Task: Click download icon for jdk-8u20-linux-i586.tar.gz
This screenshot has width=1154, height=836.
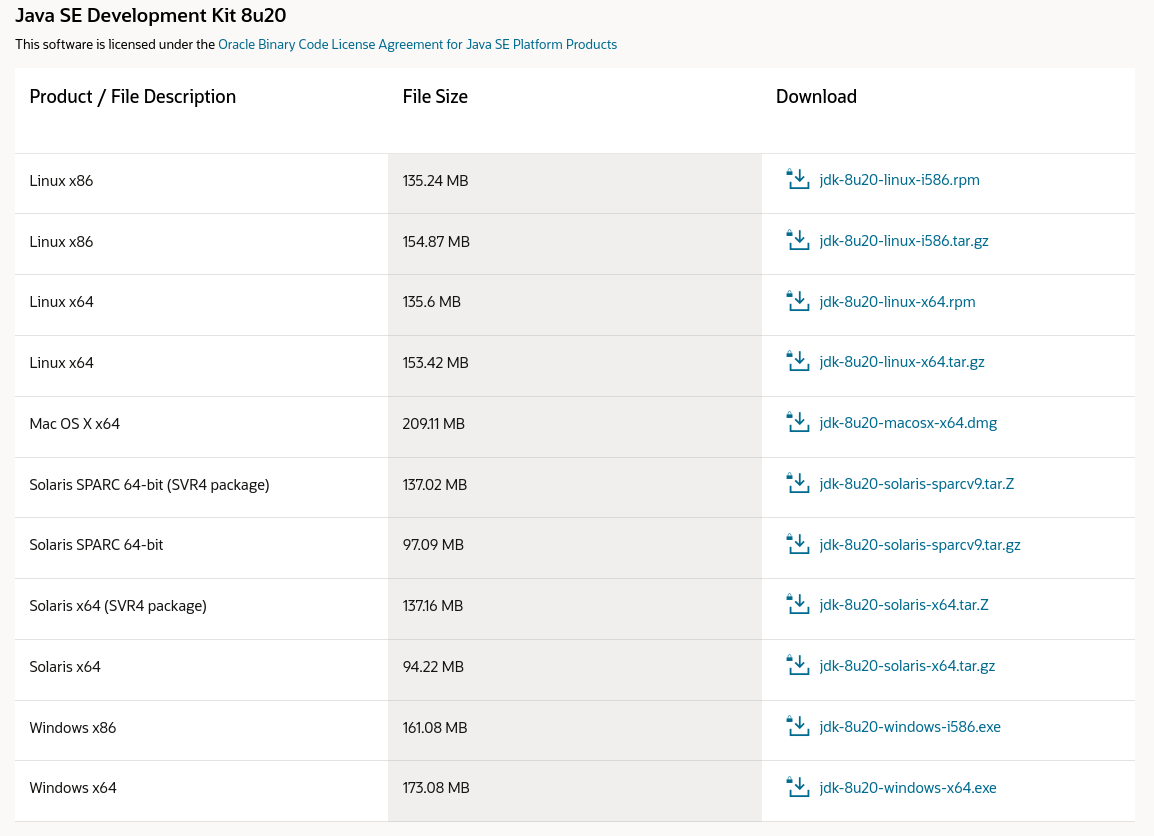Action: [798, 240]
